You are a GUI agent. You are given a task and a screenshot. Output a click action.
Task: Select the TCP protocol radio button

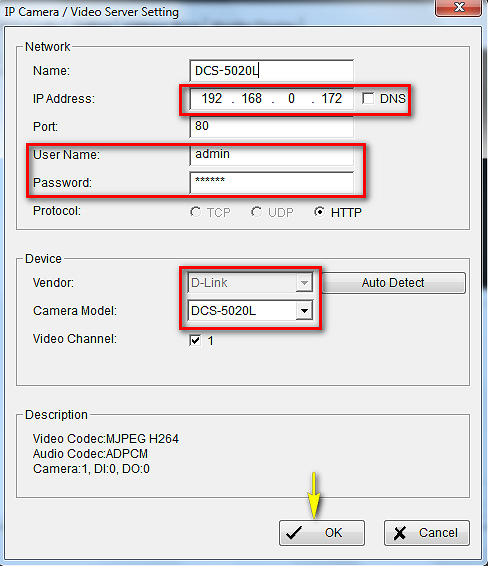click(x=195, y=212)
